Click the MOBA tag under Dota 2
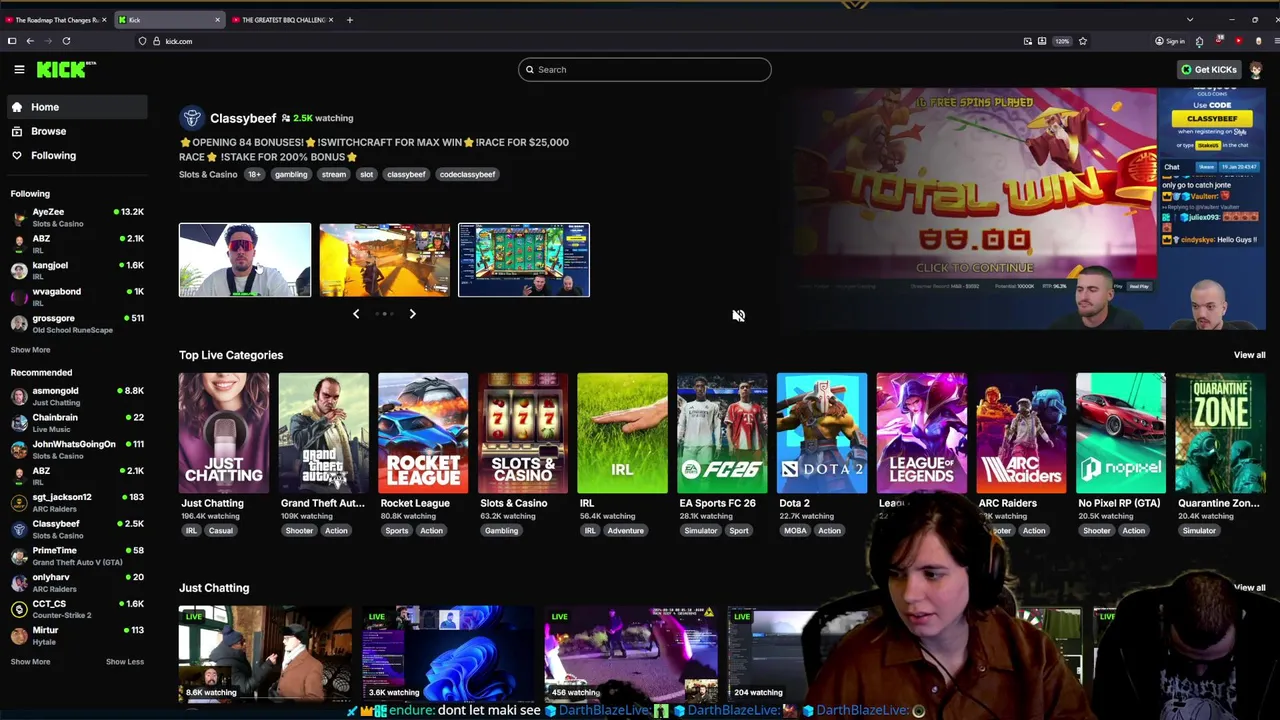Screen dimensions: 1280x720 point(795,531)
